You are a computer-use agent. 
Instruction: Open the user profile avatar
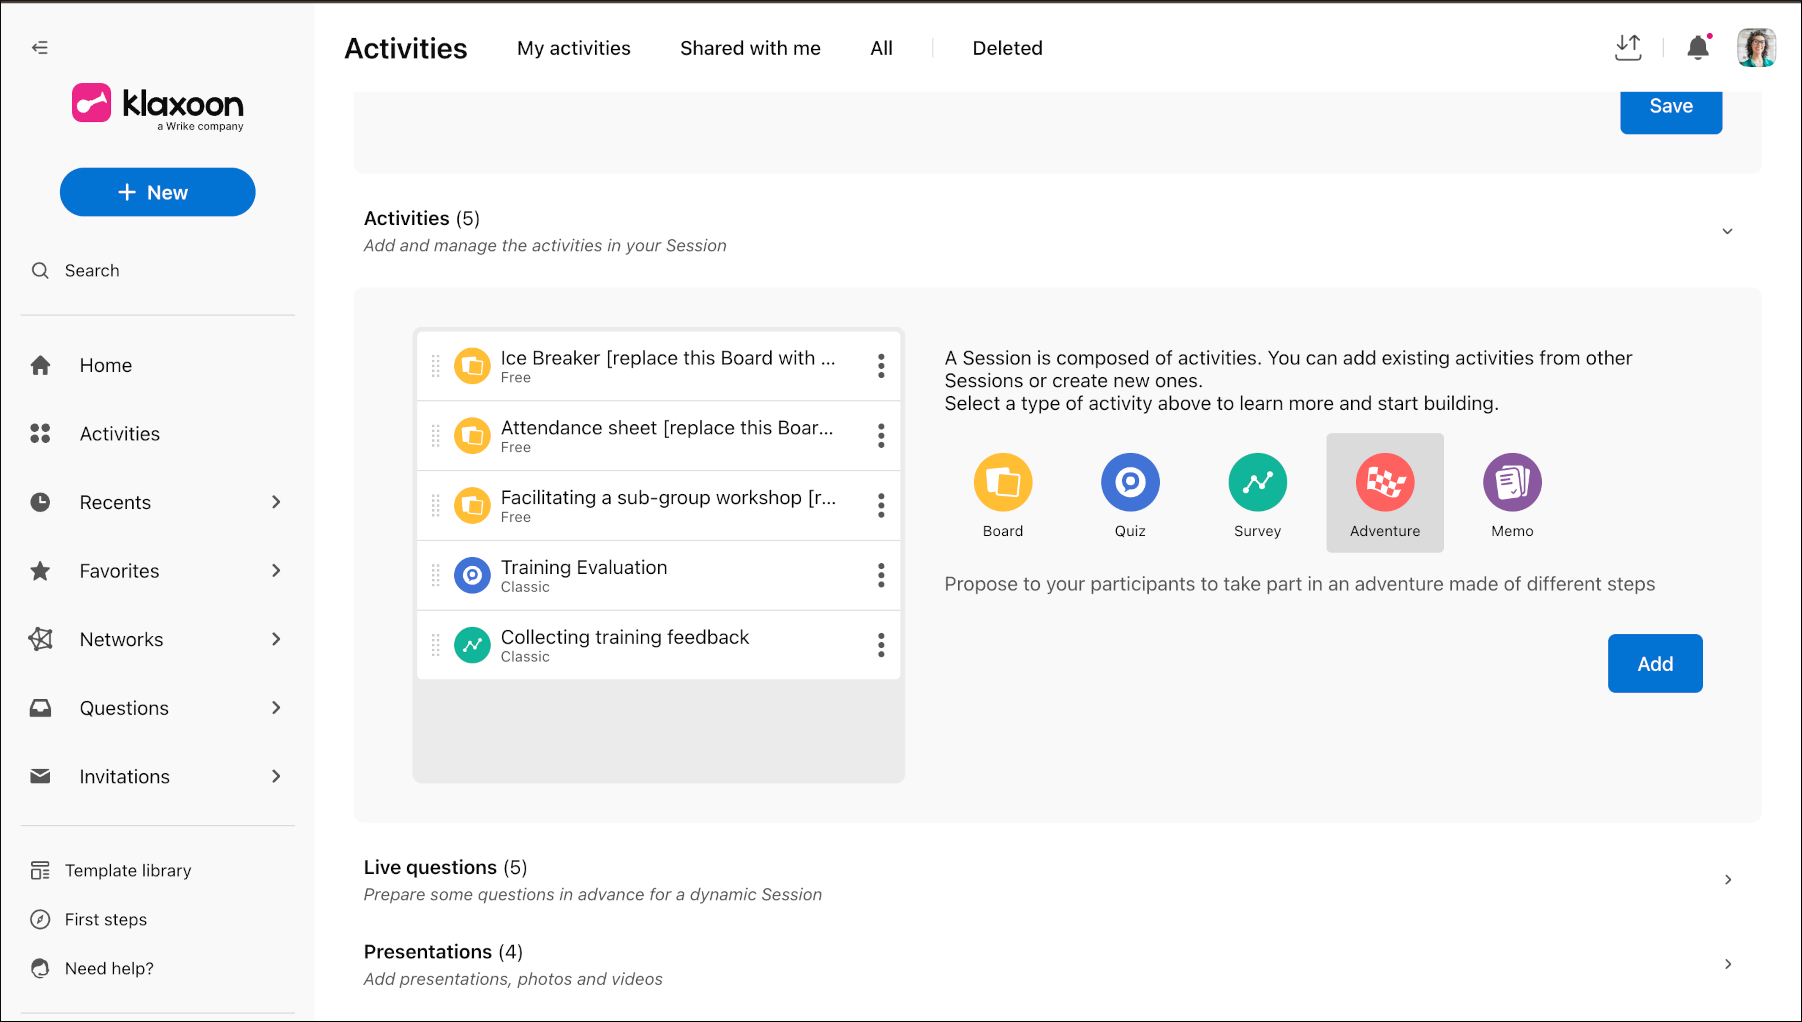(x=1756, y=47)
